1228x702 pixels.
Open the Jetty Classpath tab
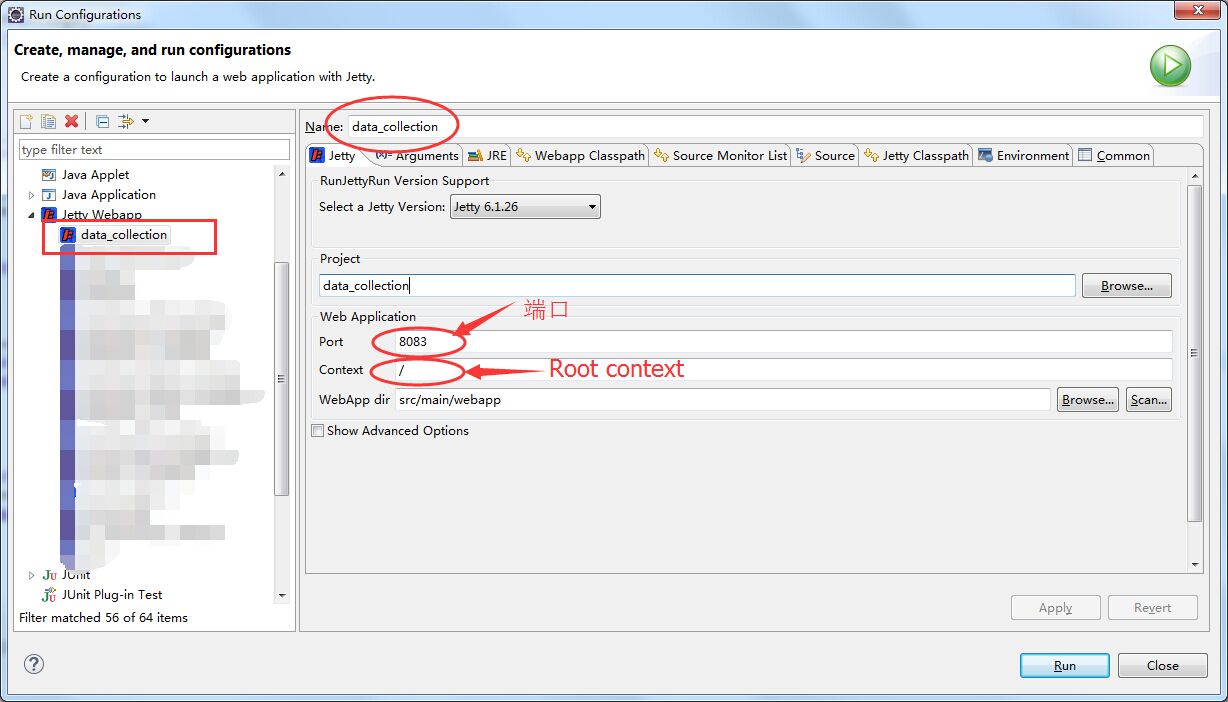pos(916,155)
